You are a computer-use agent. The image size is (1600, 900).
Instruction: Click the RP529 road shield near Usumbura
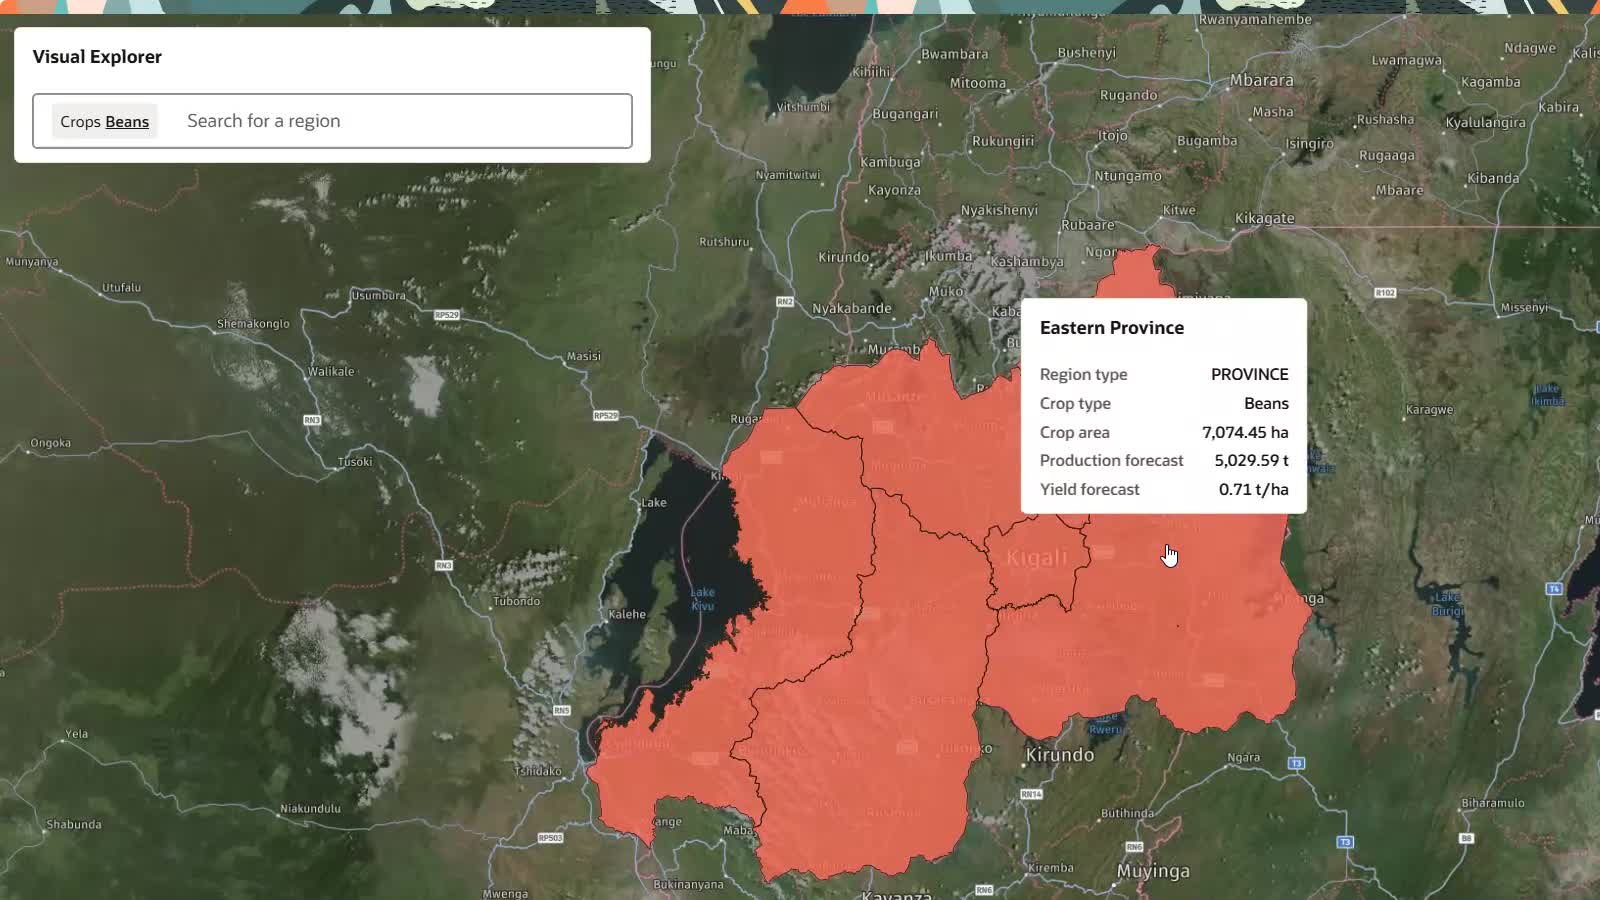click(x=447, y=315)
